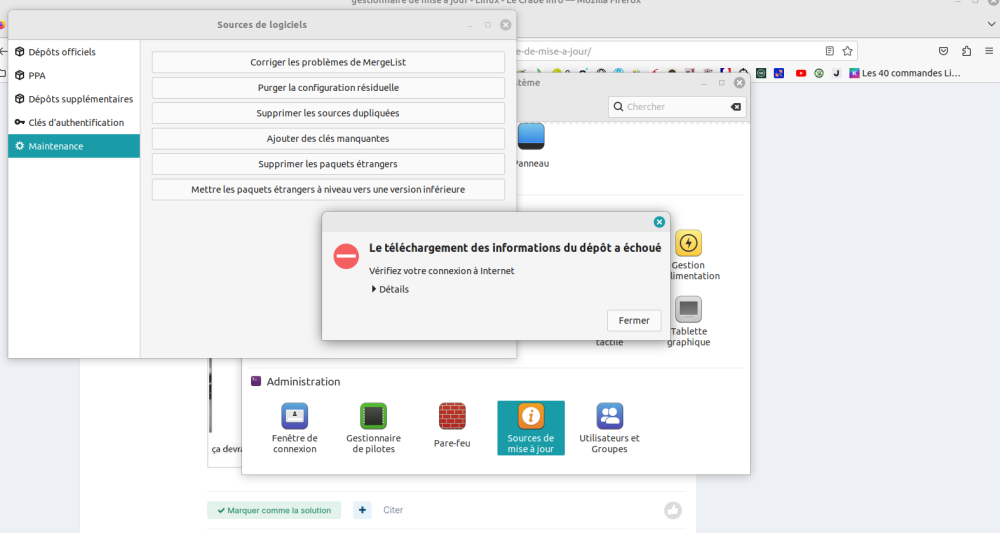
Task: Launch the Pare-feu firewall tool
Action: [x=452, y=427]
